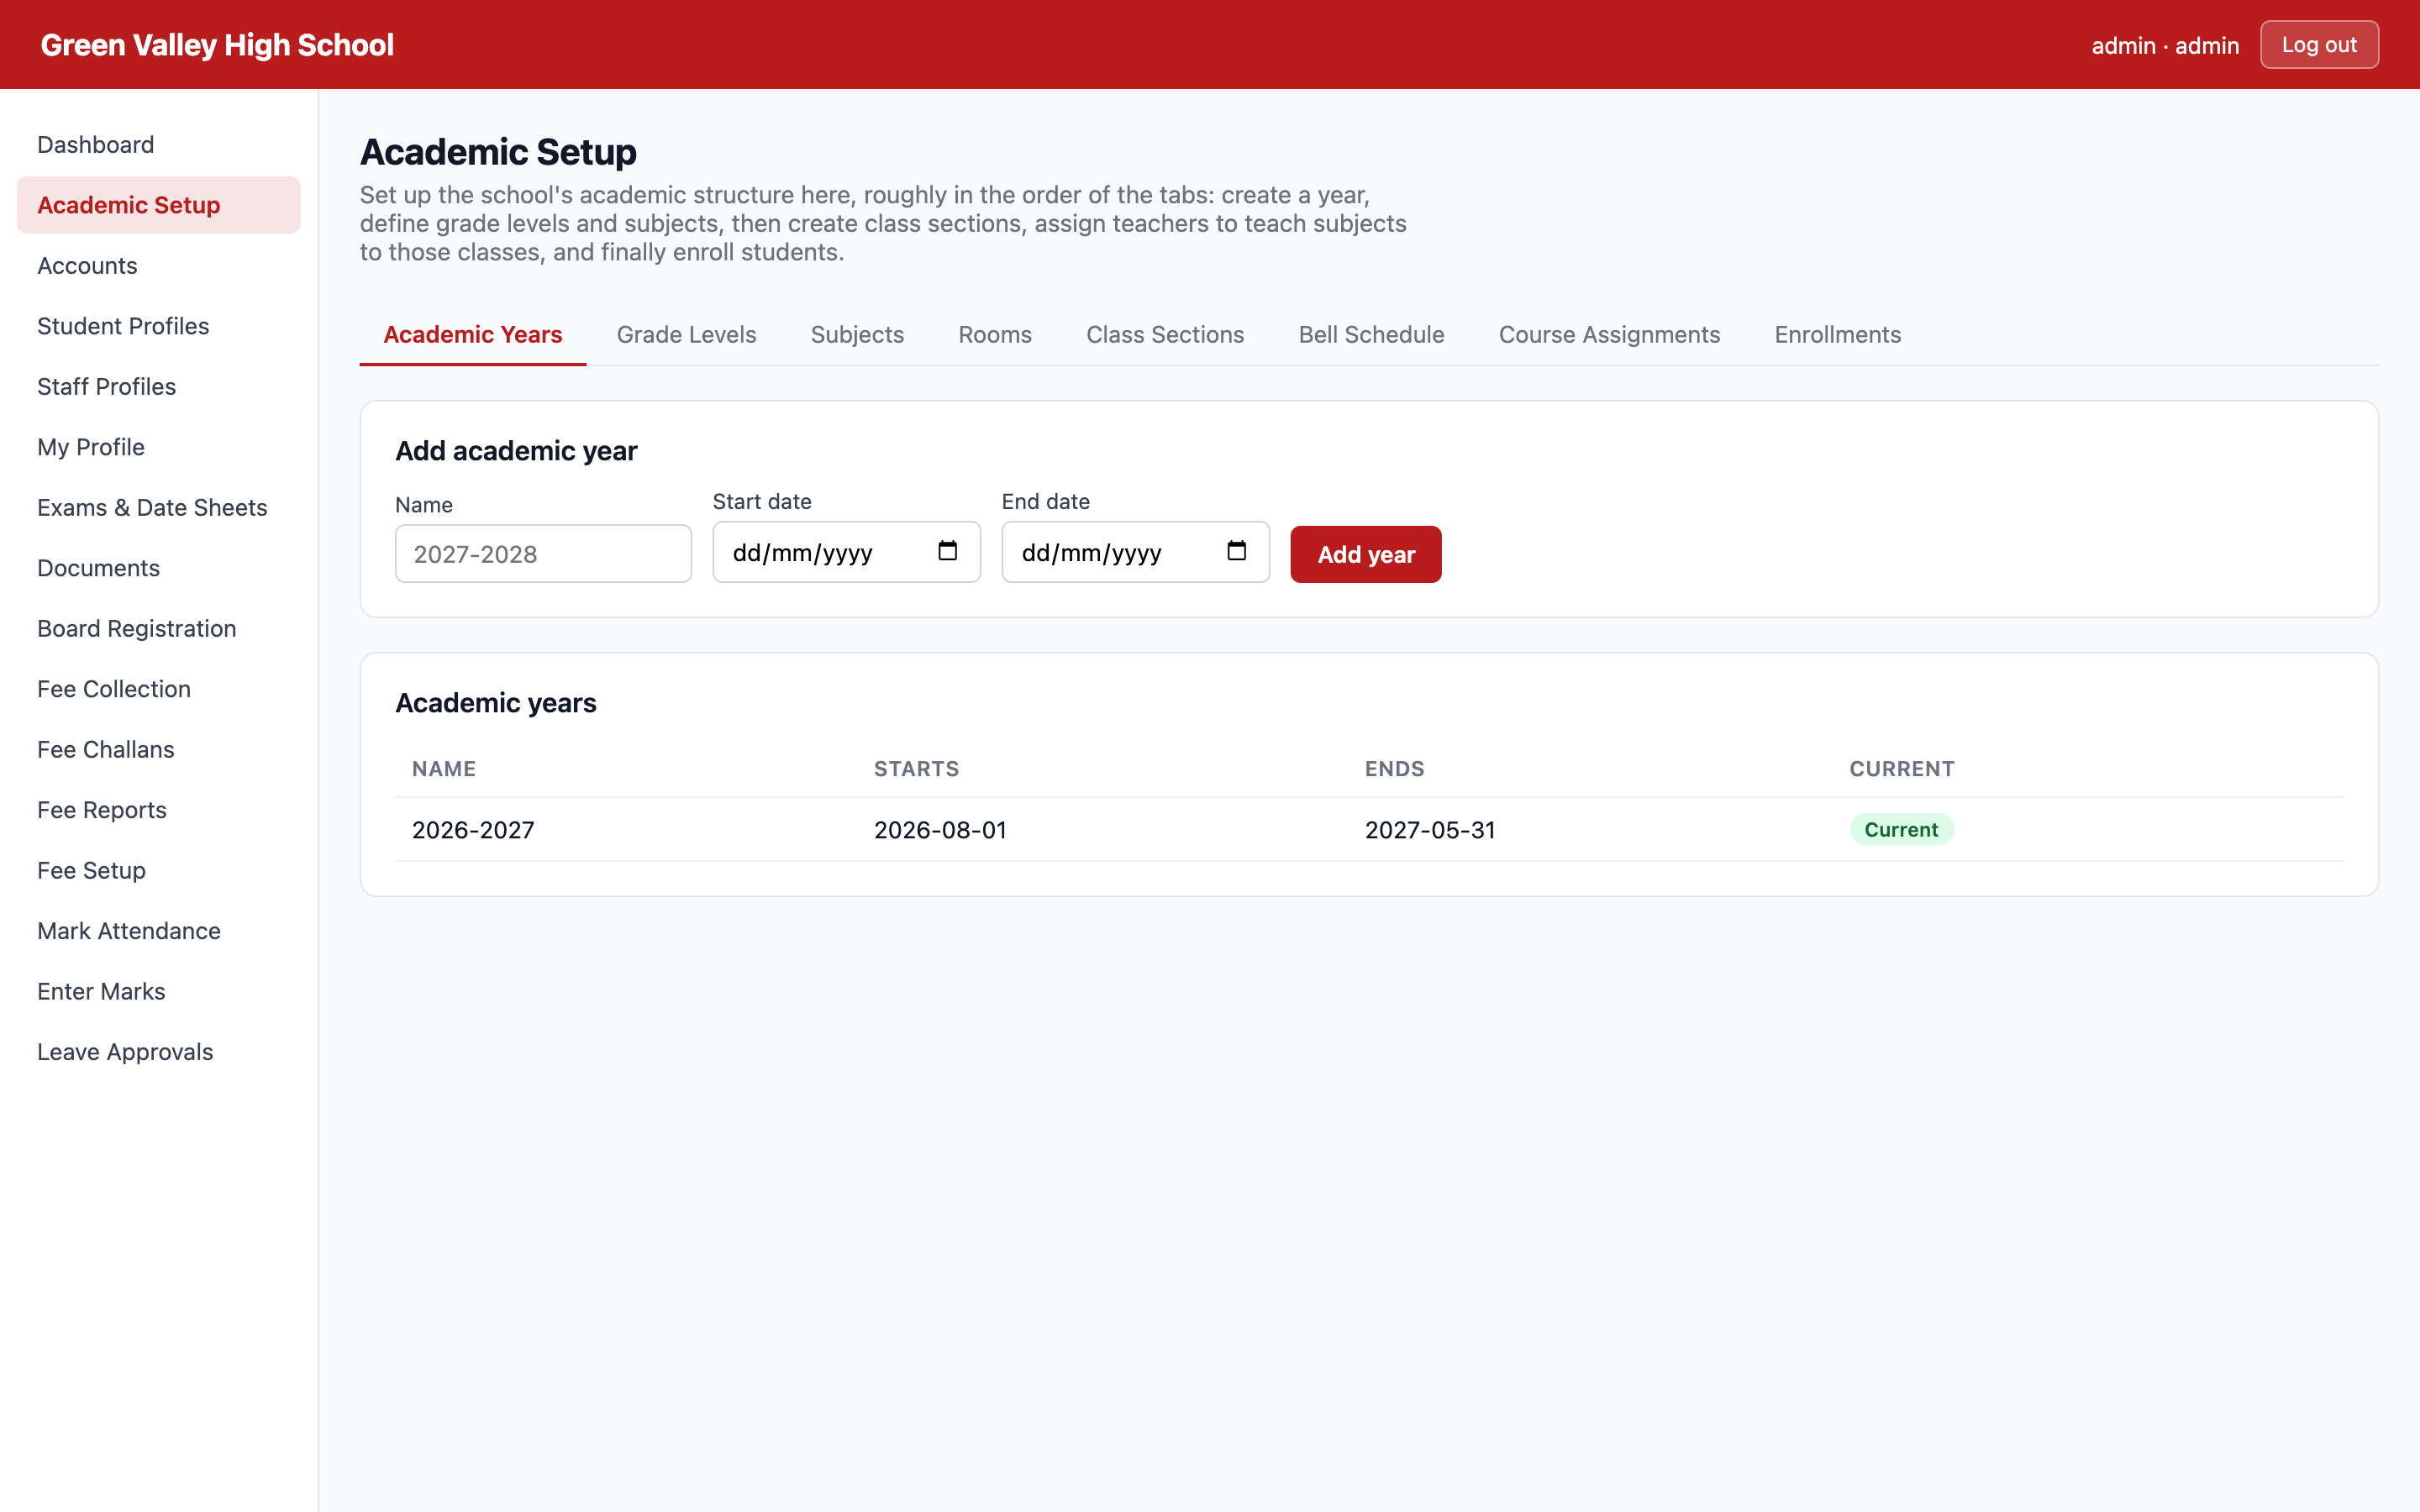Go to the Class Sections tab
This screenshot has height=1512, width=2420.
tap(1165, 335)
